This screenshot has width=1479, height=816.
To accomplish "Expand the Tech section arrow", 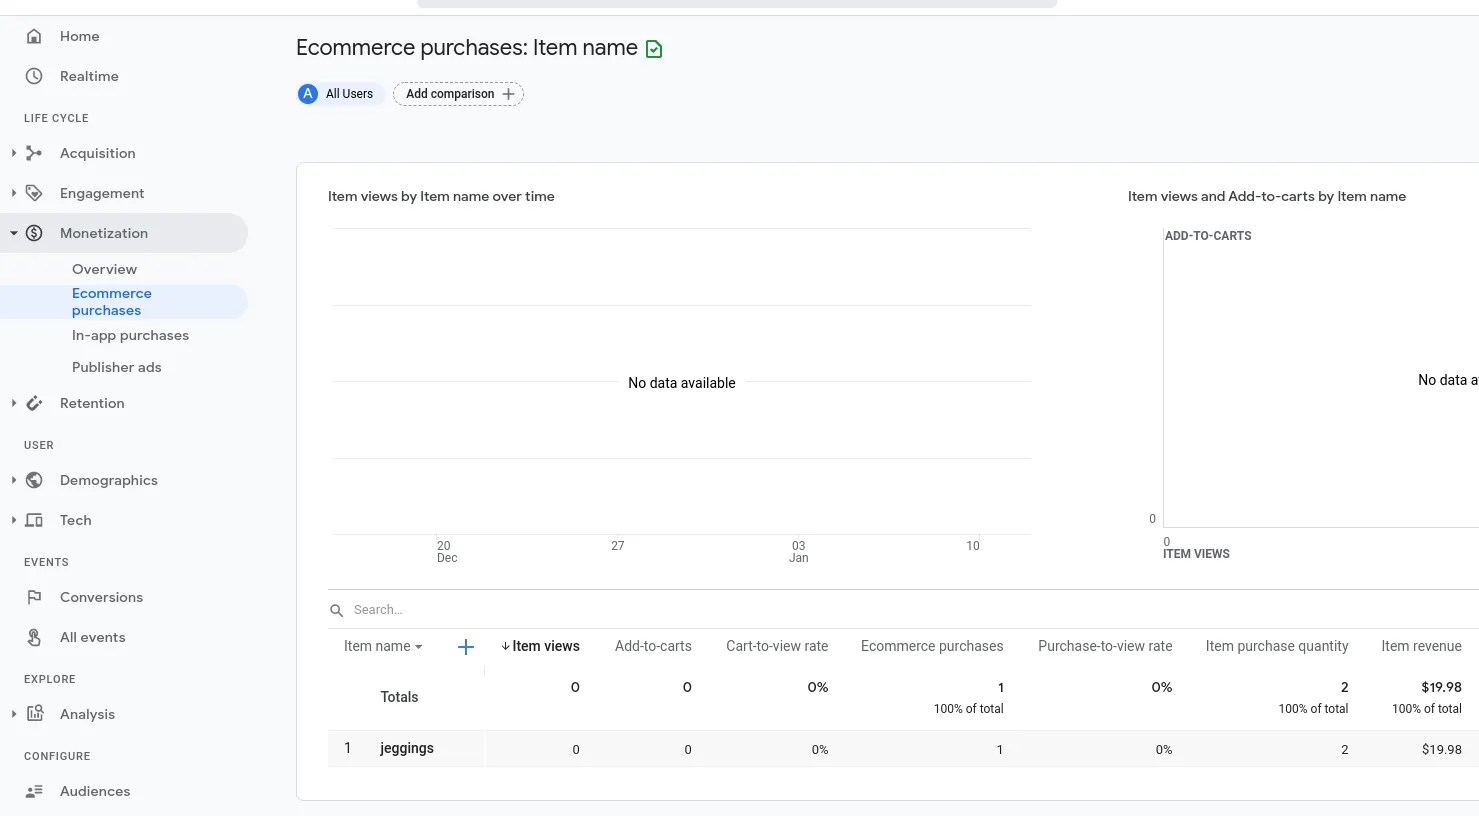I will pos(13,520).
